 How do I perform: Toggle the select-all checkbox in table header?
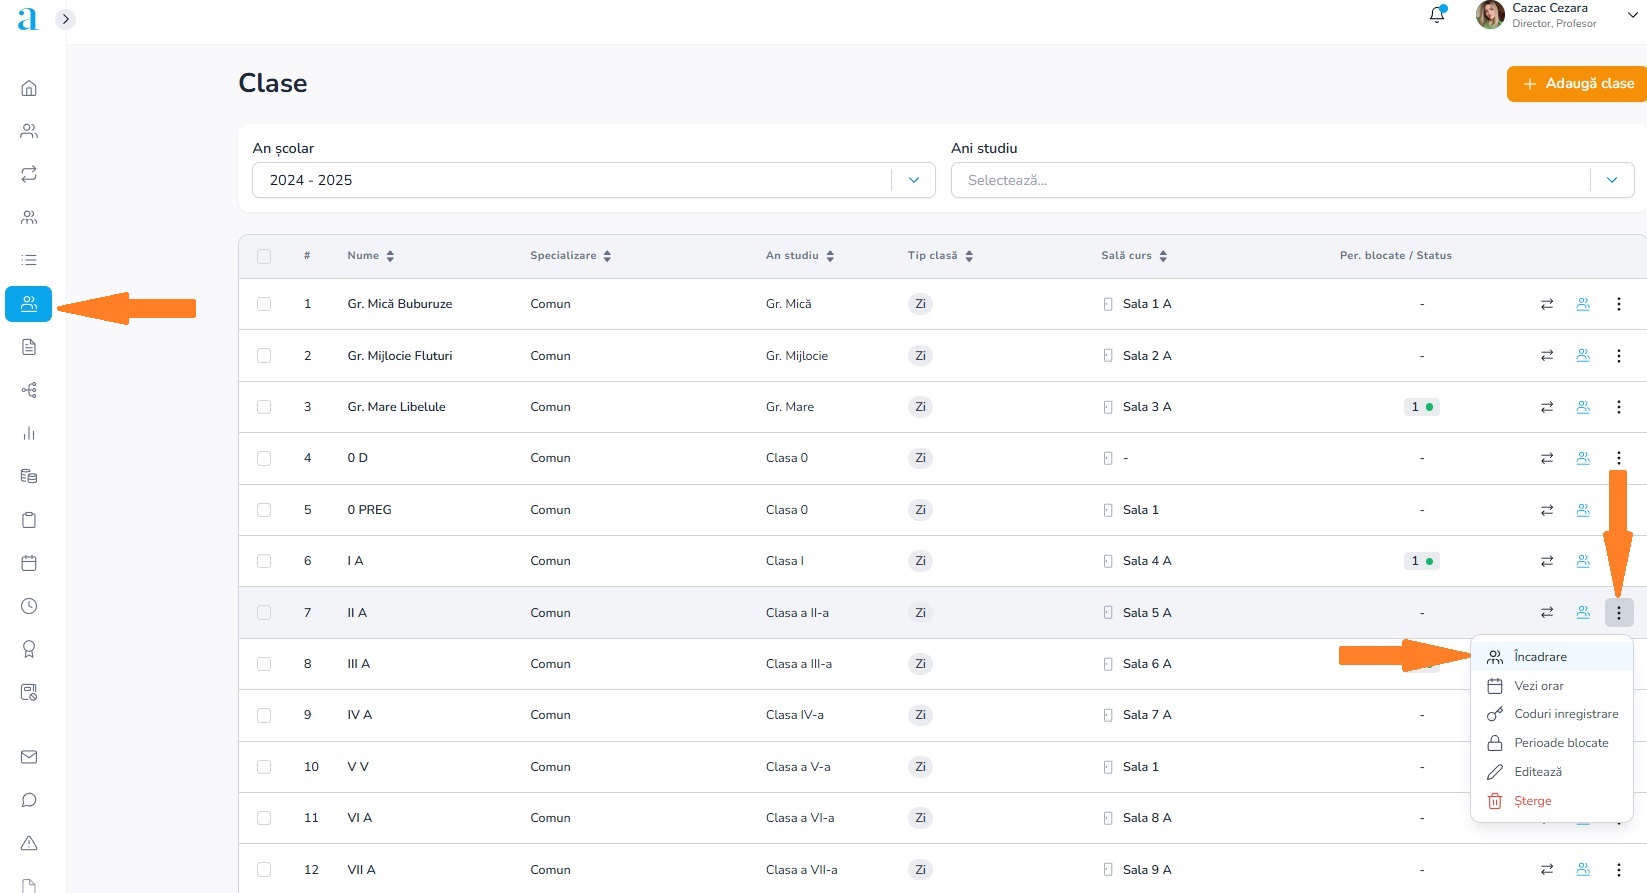[264, 256]
